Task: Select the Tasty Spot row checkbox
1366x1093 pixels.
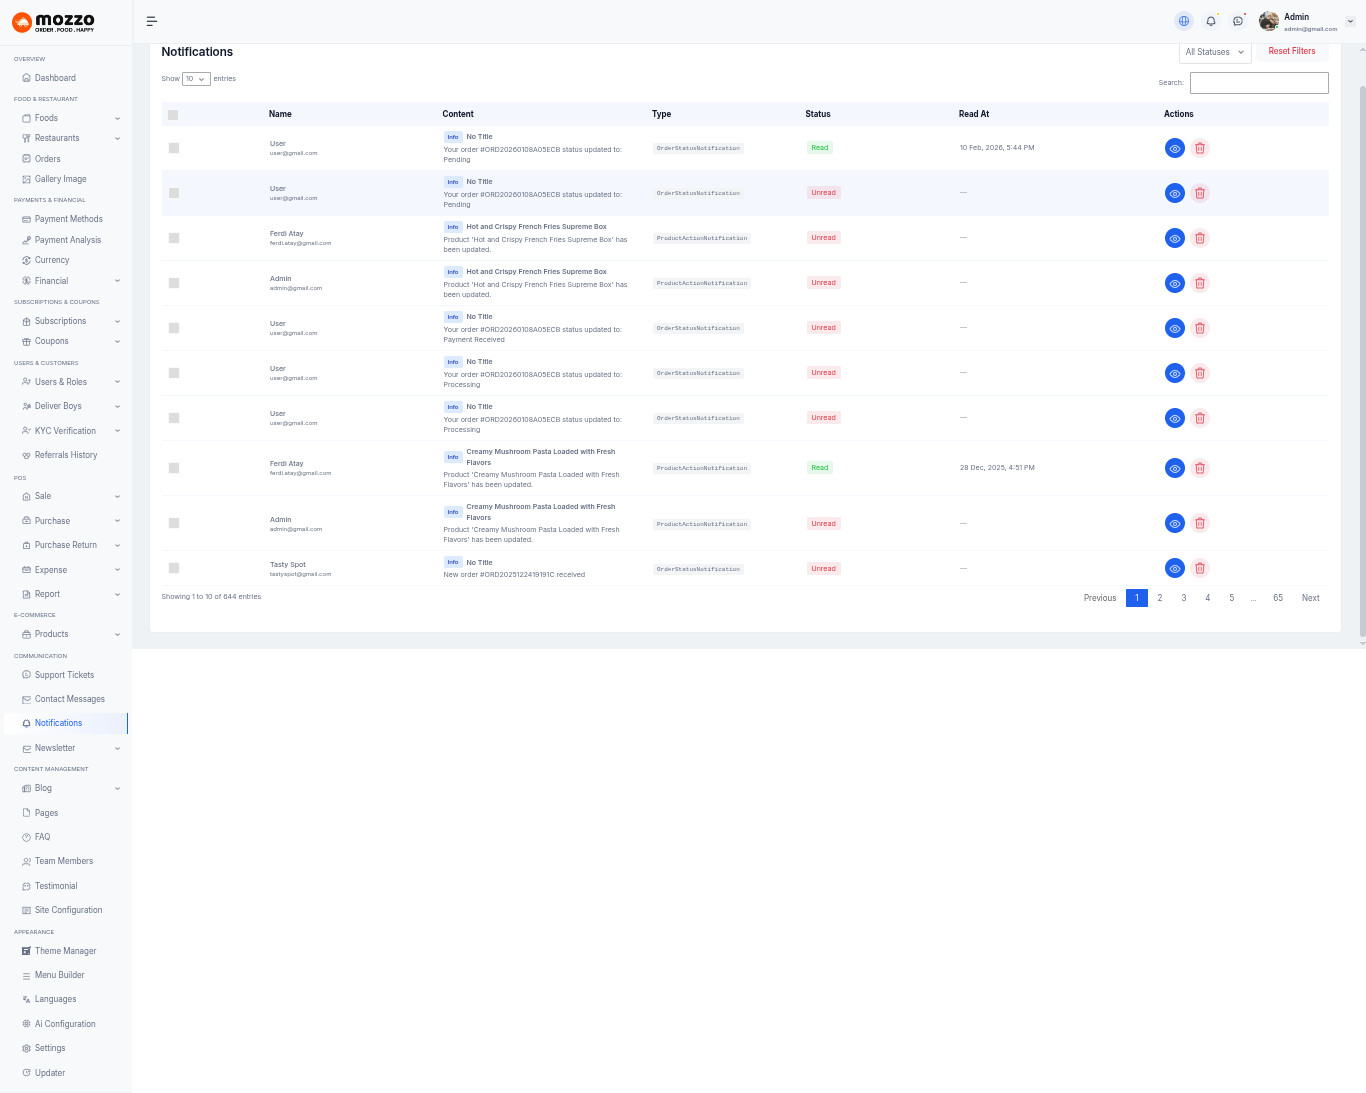Action: tap(174, 568)
